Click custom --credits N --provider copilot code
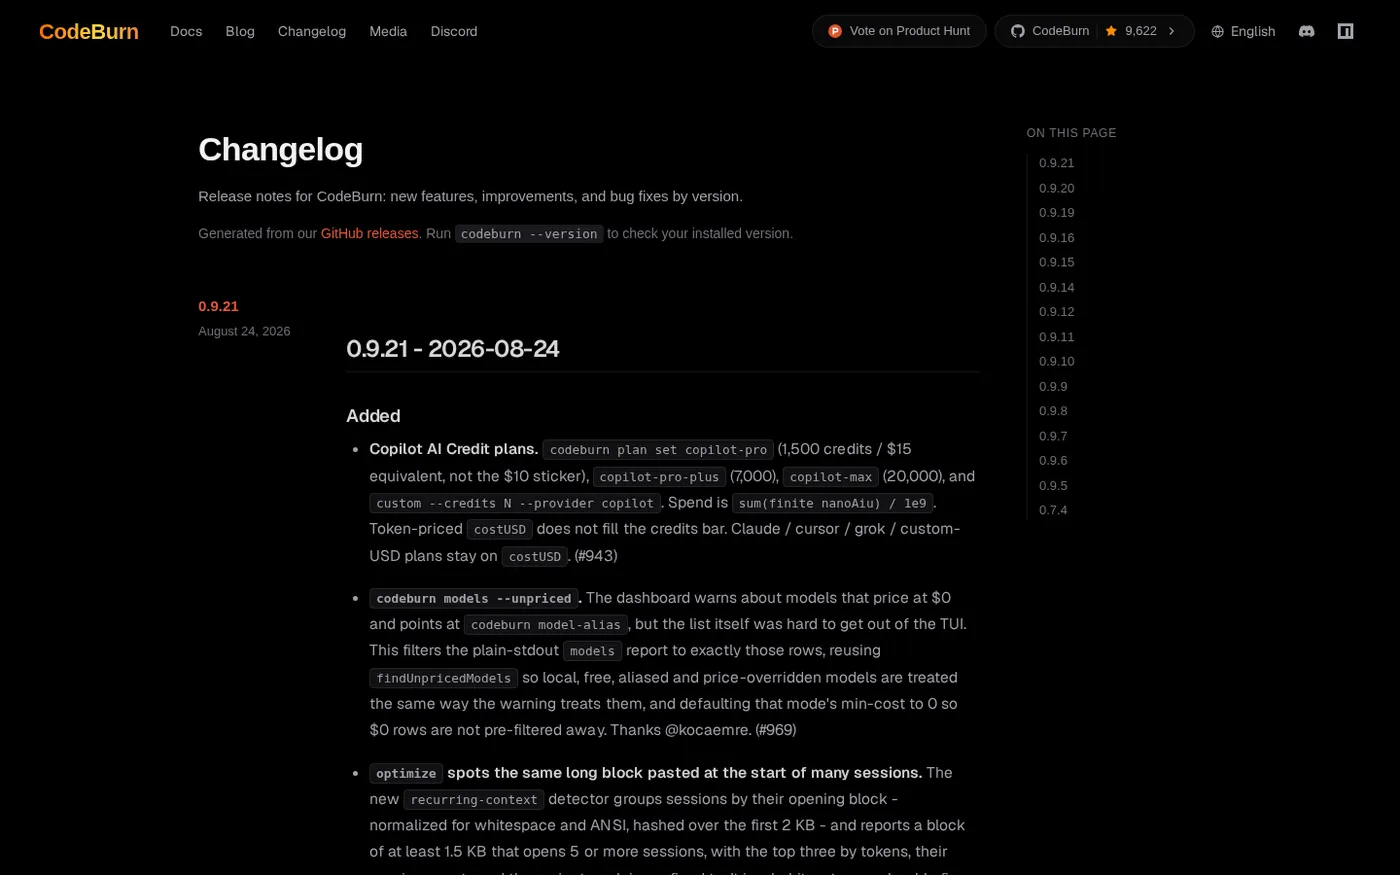 click(515, 503)
